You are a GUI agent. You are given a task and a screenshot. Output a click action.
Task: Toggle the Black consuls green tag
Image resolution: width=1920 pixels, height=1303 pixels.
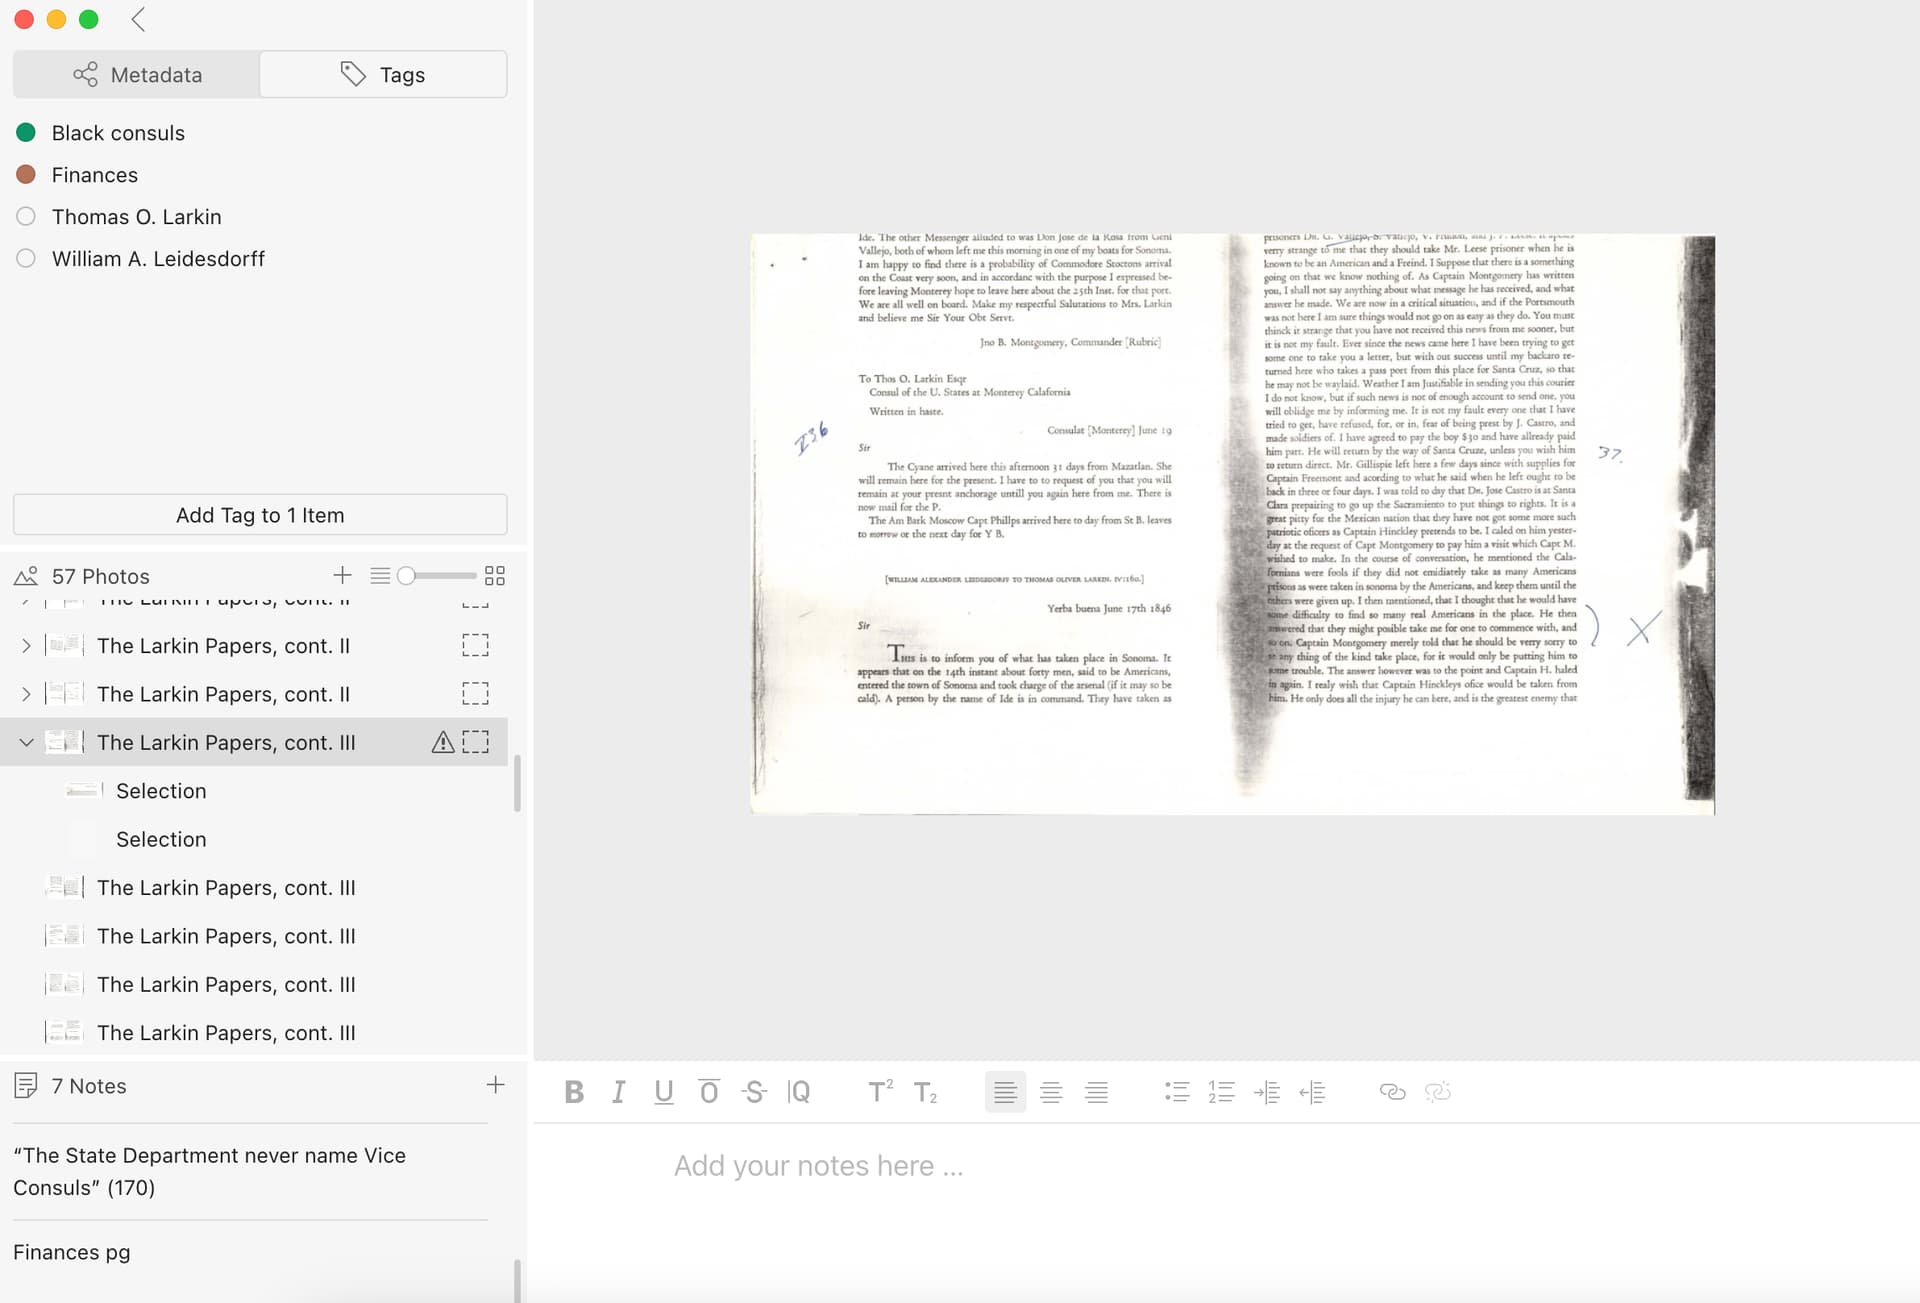coord(26,132)
